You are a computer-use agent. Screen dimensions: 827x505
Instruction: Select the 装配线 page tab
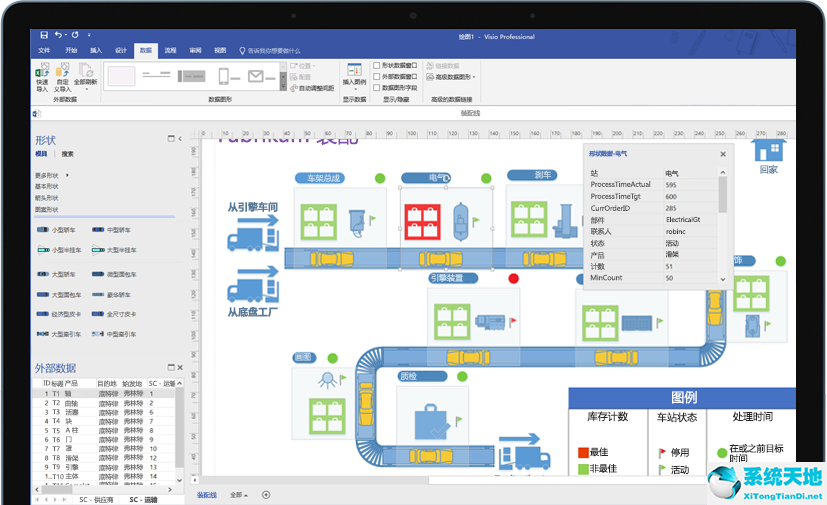tap(207, 495)
